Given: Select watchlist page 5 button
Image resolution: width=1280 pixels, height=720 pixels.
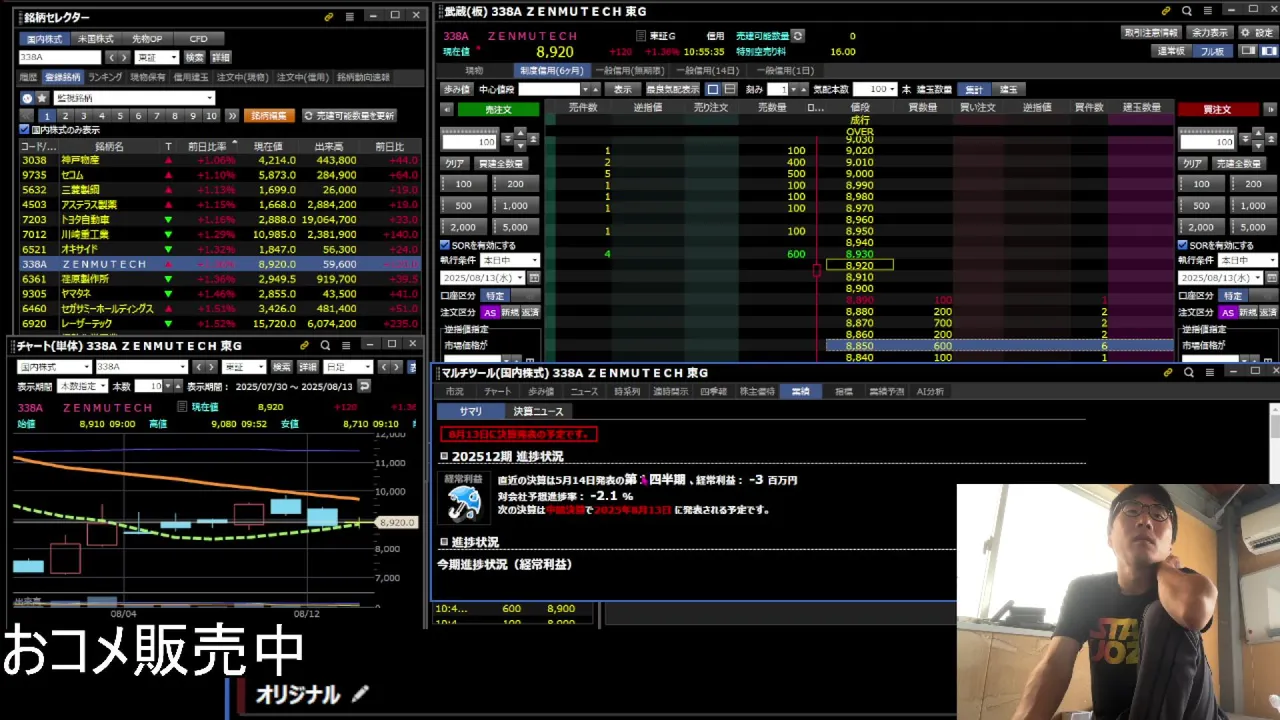Looking at the screenshot, I should coord(120,115).
